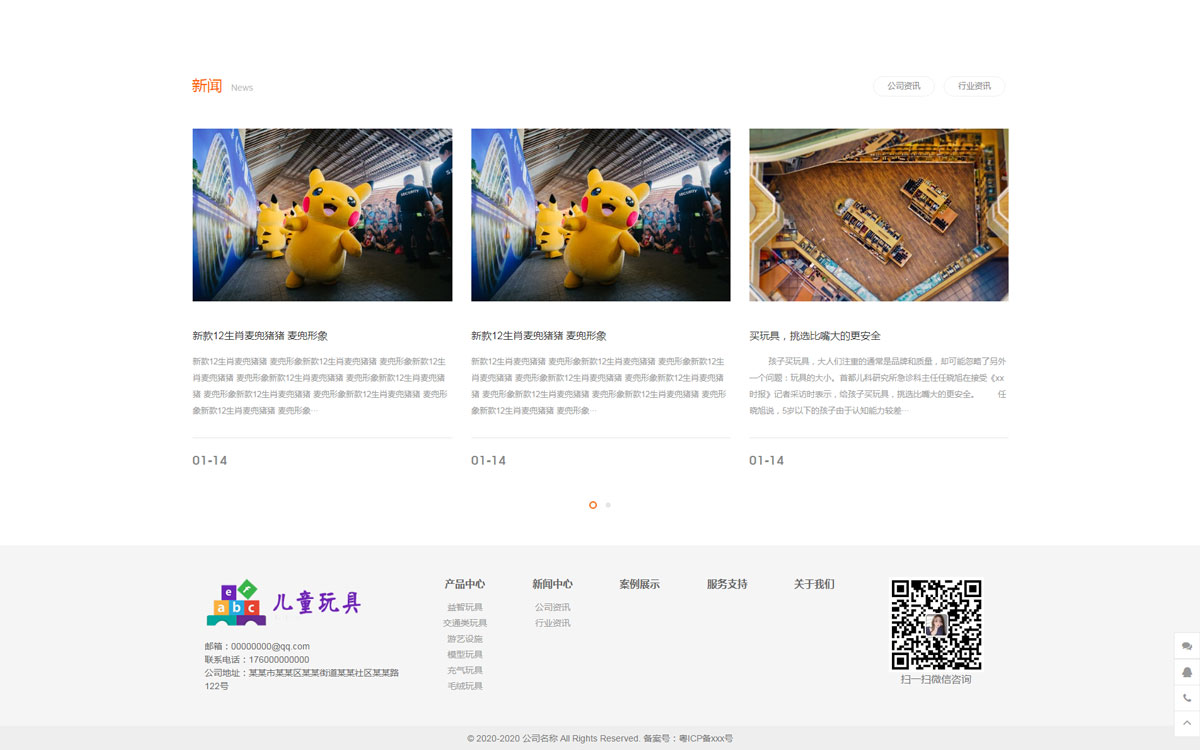
Task: Open the leftmost Pikachu news image
Action: coord(322,214)
